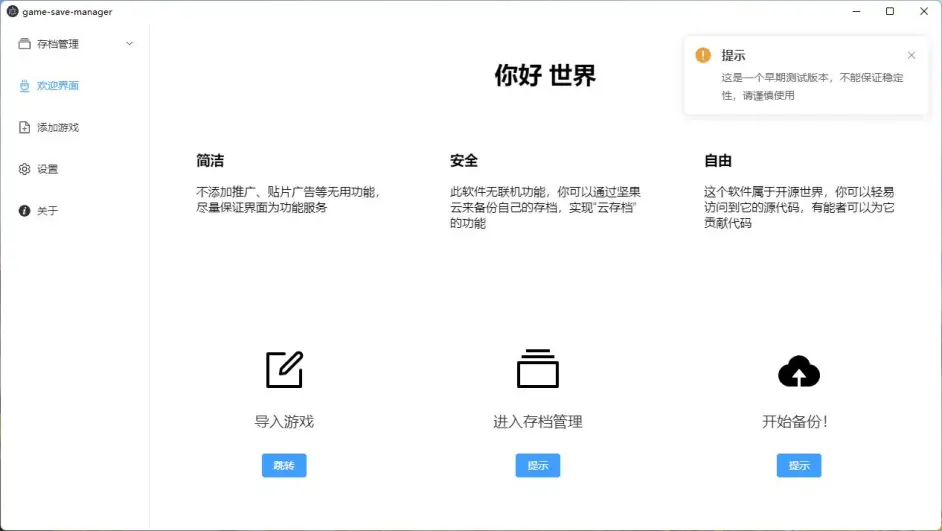The height and width of the screenshot is (531, 942).
Task: Click the 添加游戏 plus-file icon
Action: [24, 128]
